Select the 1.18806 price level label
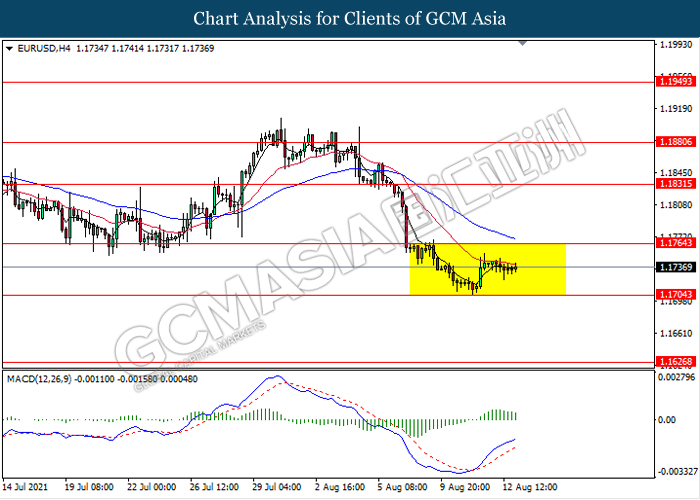 [x=676, y=142]
